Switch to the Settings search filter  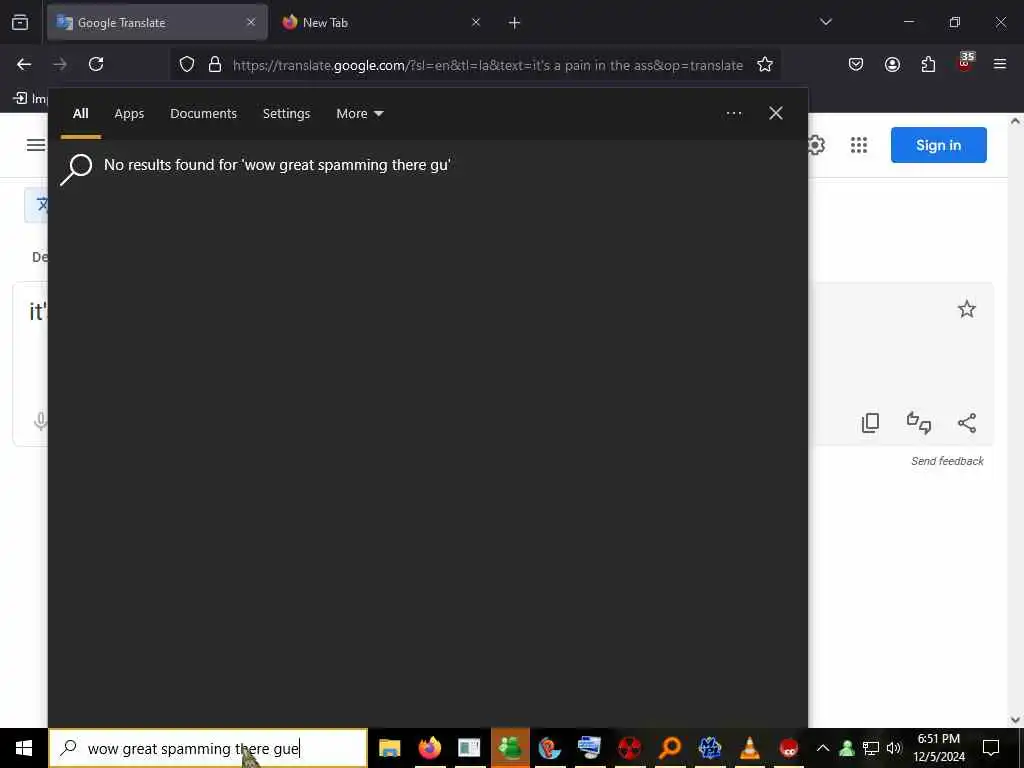coord(286,114)
